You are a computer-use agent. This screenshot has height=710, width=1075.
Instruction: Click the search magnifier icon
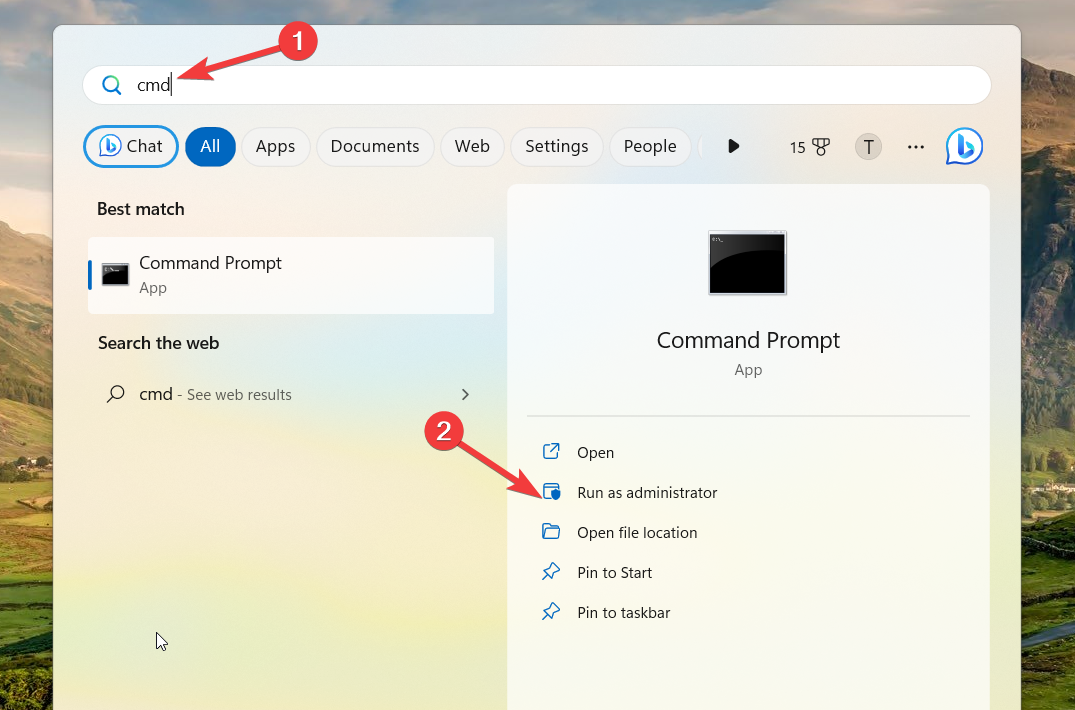coord(111,85)
